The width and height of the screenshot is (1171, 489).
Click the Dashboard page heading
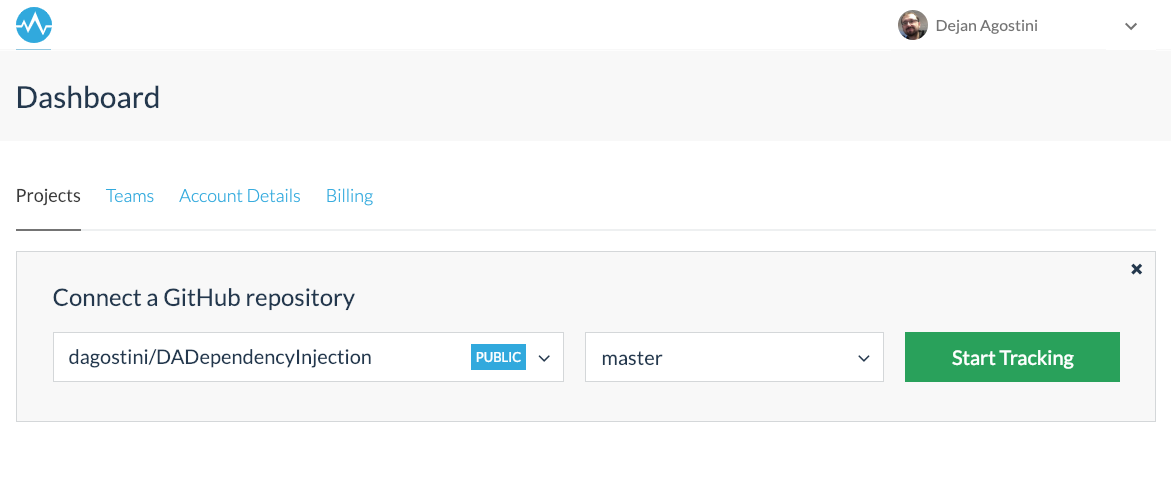click(x=88, y=98)
